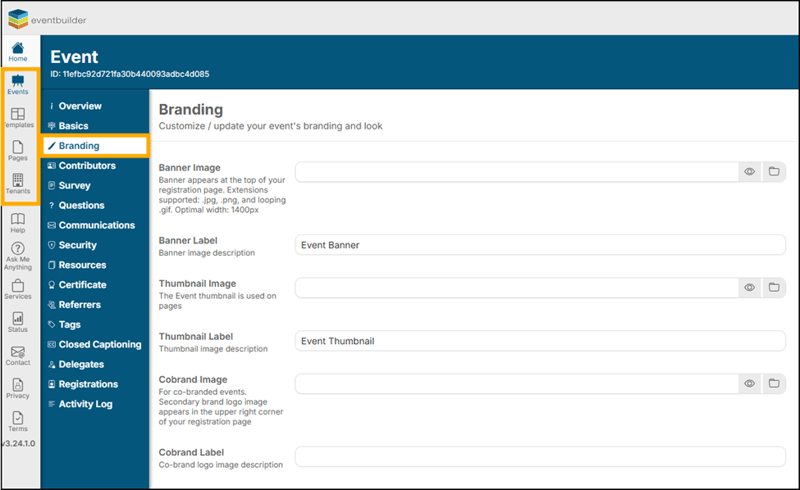Open the Activity Log link

click(85, 404)
